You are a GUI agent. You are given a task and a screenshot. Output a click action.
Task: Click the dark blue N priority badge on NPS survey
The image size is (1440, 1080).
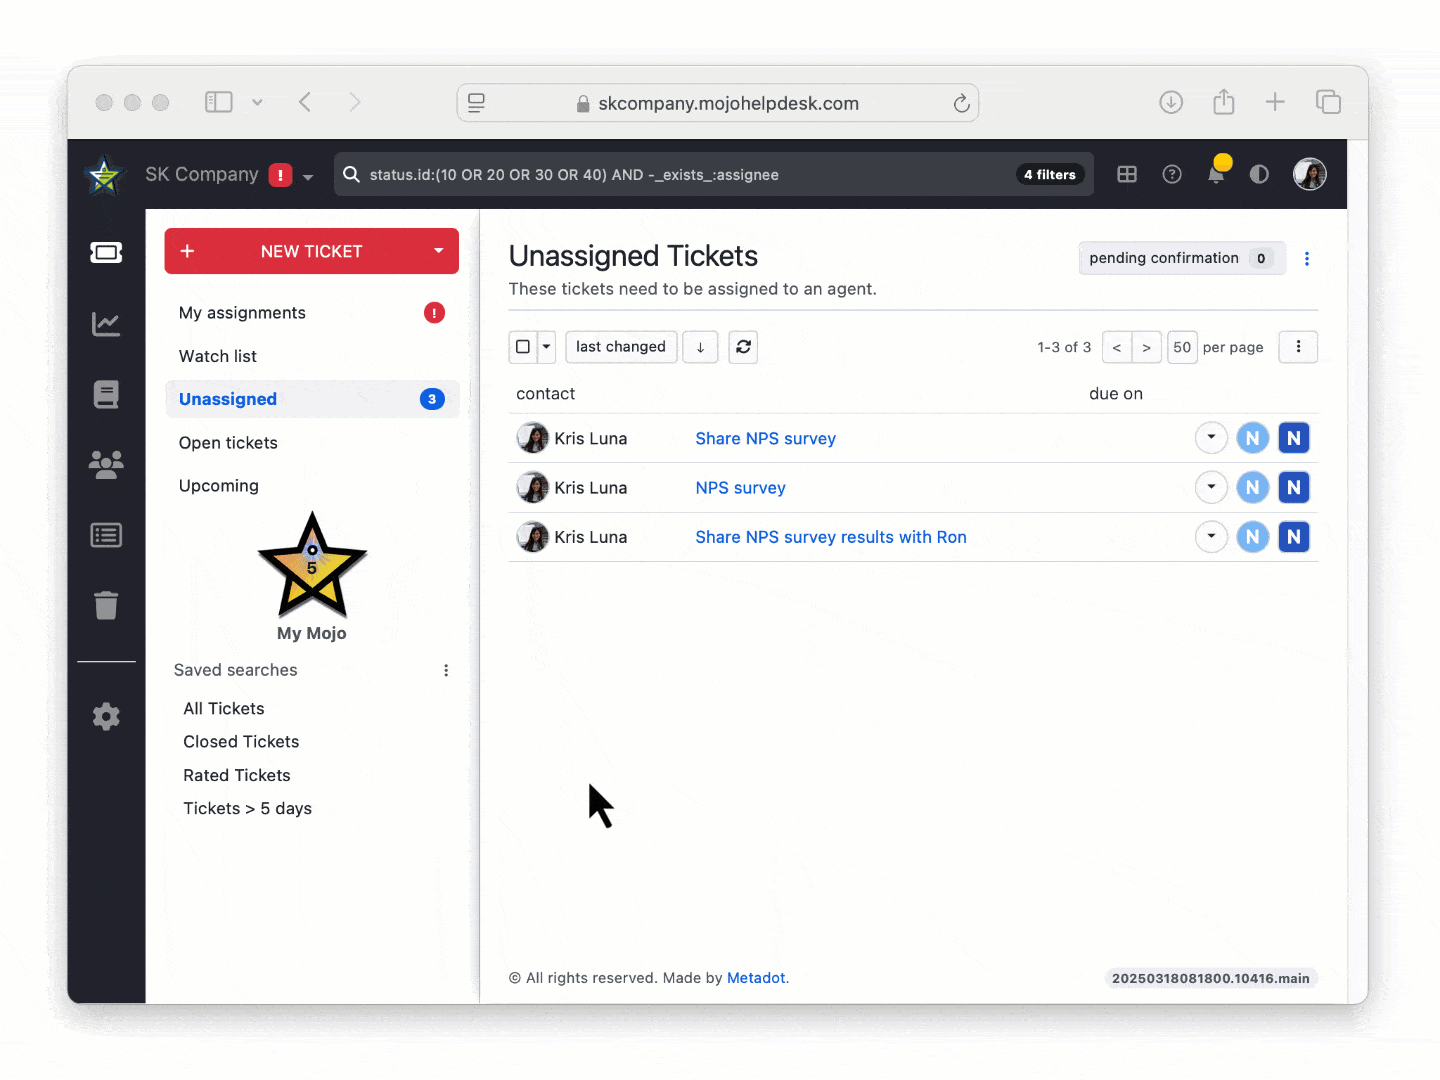coord(1294,488)
